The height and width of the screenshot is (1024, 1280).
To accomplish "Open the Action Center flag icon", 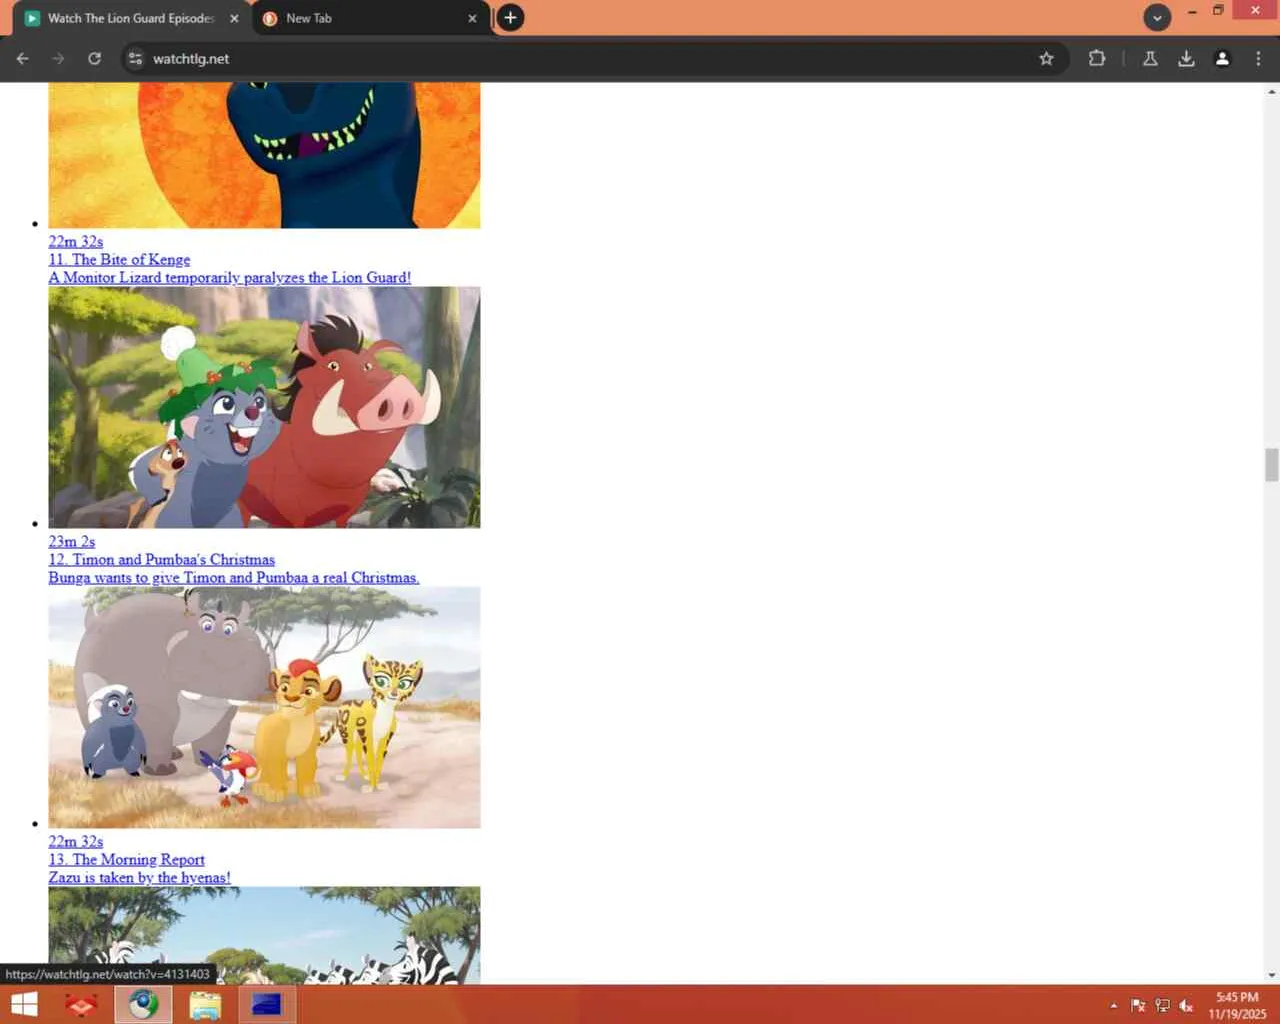I will click(1138, 1006).
